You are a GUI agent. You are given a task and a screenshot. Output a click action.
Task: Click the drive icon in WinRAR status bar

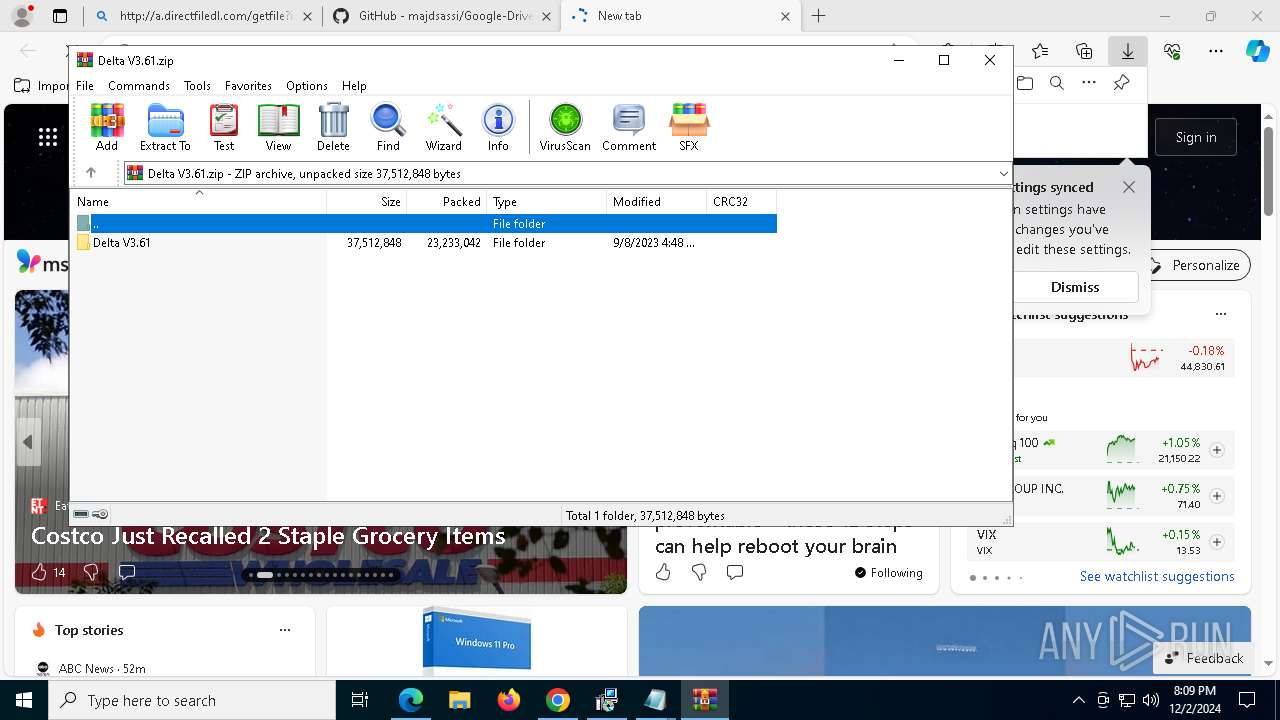tap(82, 514)
